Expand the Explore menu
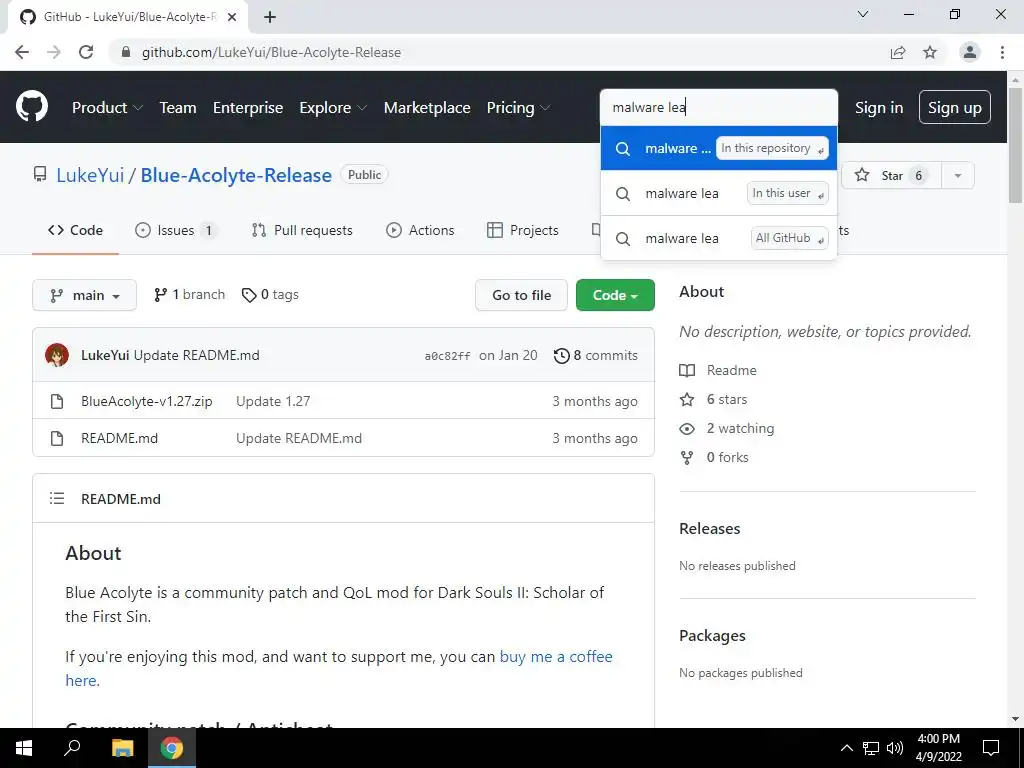 333,108
